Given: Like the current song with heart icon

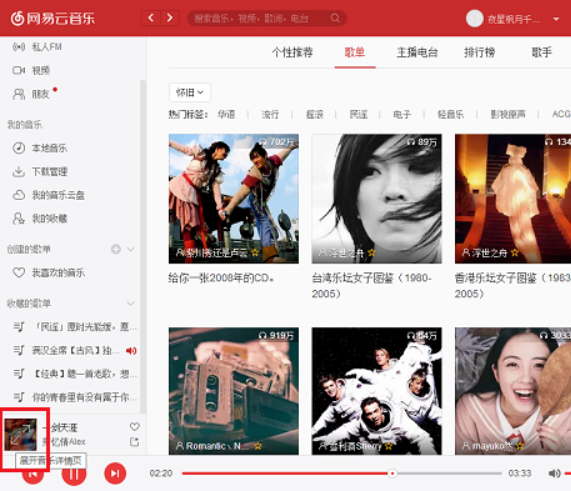Looking at the screenshot, I should click(135, 427).
